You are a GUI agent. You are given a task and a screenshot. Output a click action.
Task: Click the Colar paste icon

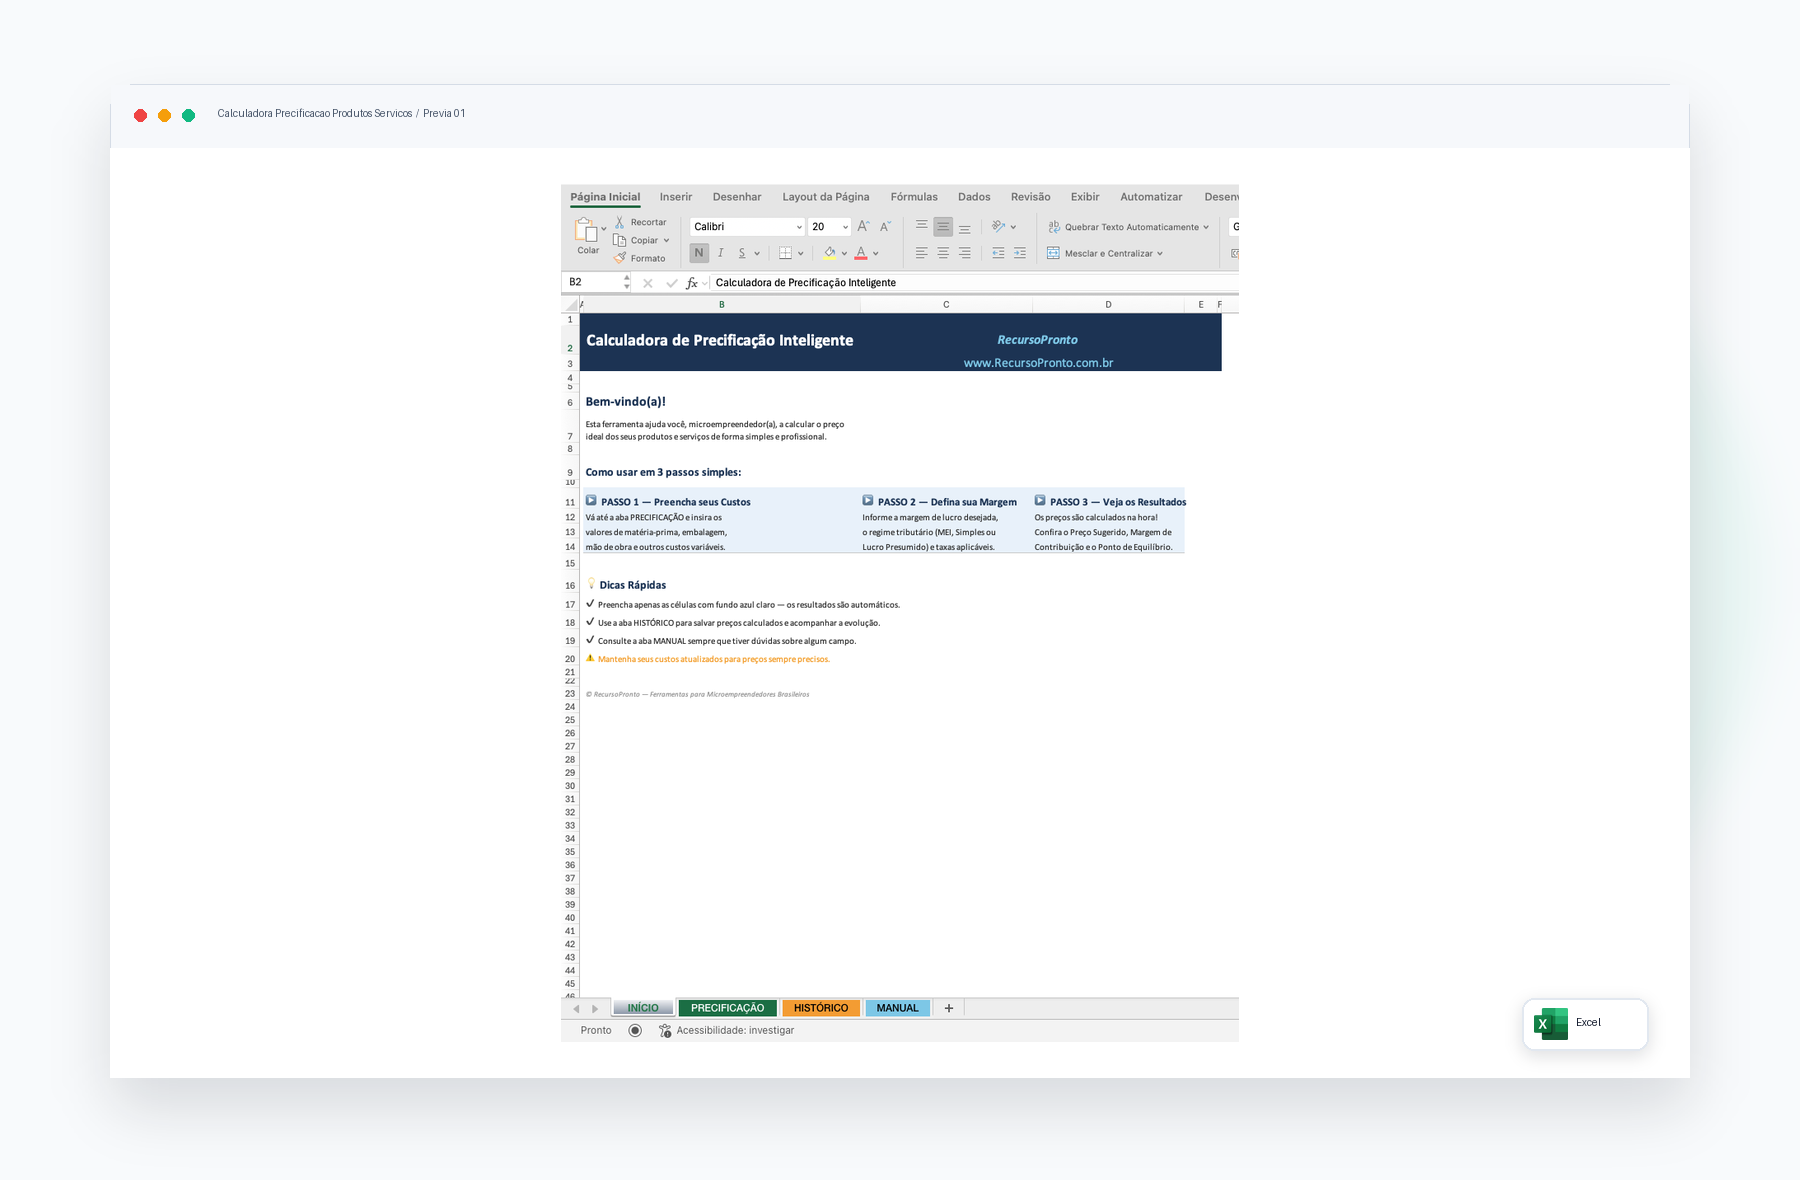(x=586, y=231)
